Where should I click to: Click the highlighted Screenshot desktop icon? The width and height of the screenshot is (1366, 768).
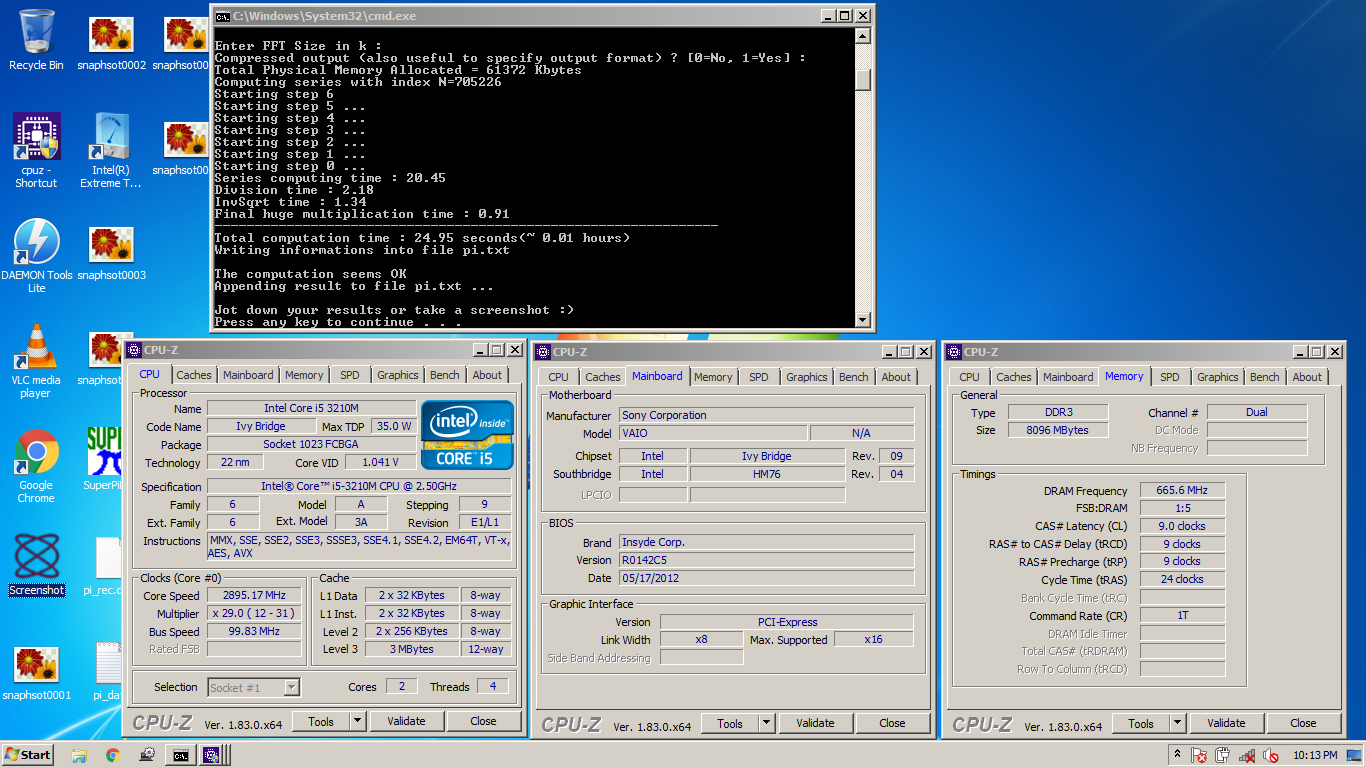point(36,565)
